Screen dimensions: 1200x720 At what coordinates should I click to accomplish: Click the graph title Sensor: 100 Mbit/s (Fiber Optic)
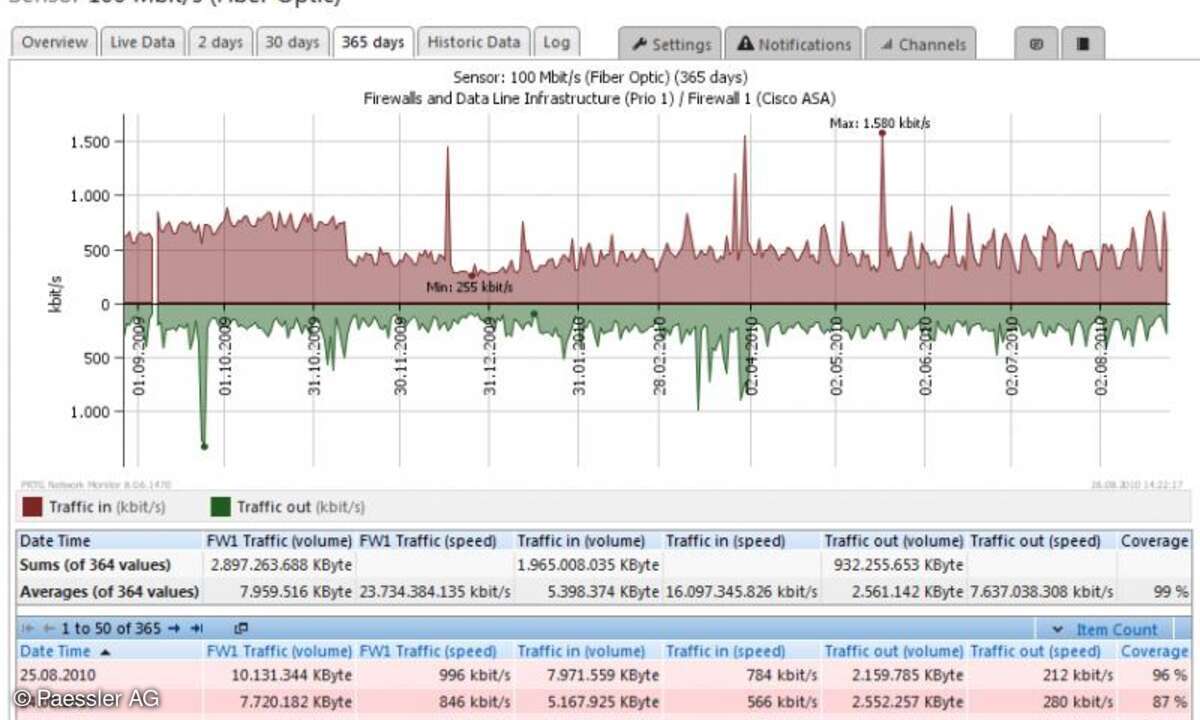(x=600, y=77)
